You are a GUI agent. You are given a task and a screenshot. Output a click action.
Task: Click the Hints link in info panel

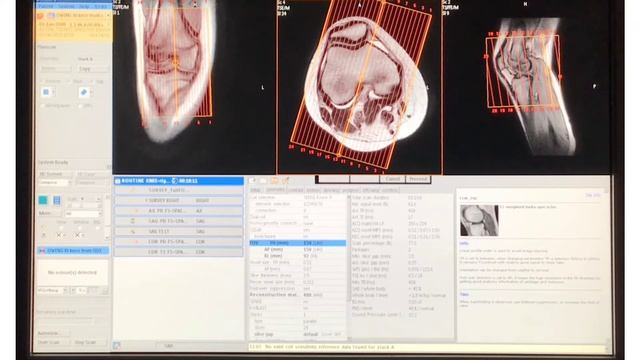pyautogui.click(x=464, y=244)
